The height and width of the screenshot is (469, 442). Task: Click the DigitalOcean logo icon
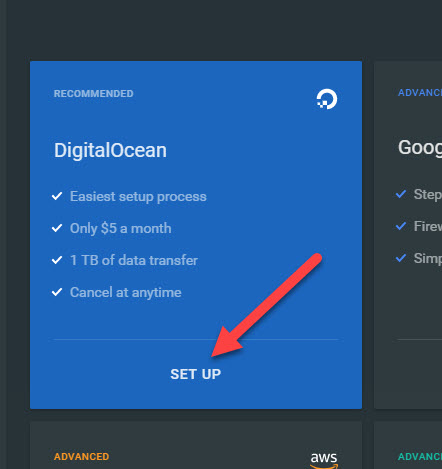(327, 99)
